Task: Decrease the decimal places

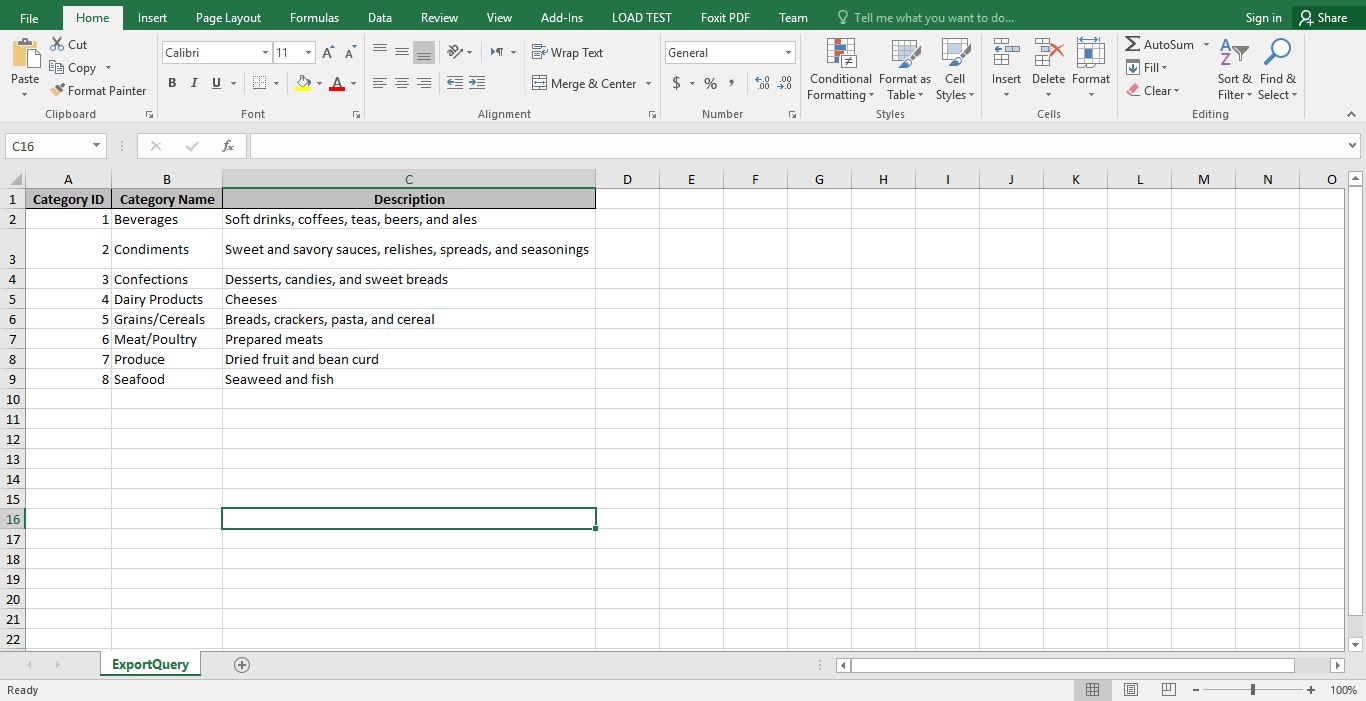Action: tap(785, 83)
